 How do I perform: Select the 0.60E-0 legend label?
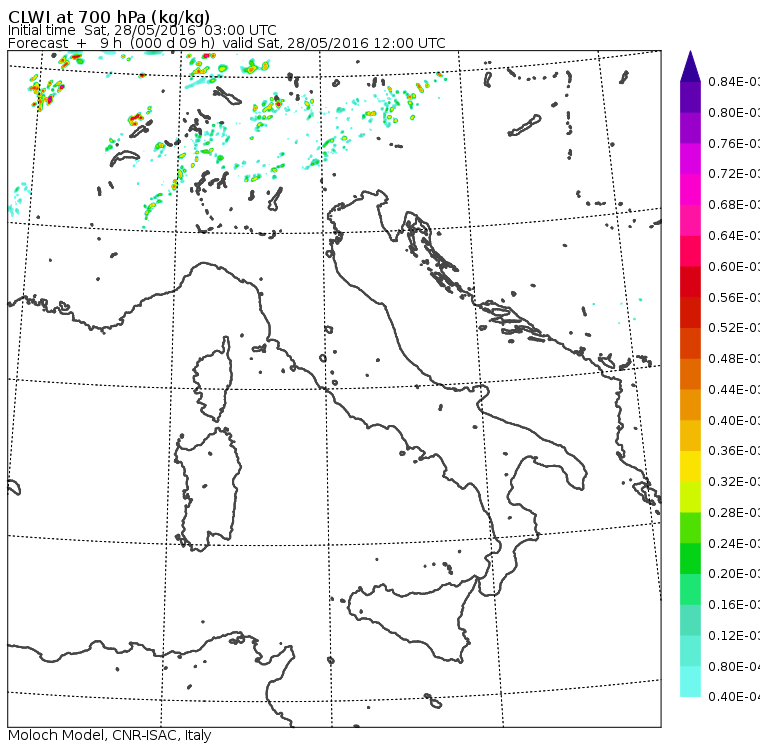[734, 266]
